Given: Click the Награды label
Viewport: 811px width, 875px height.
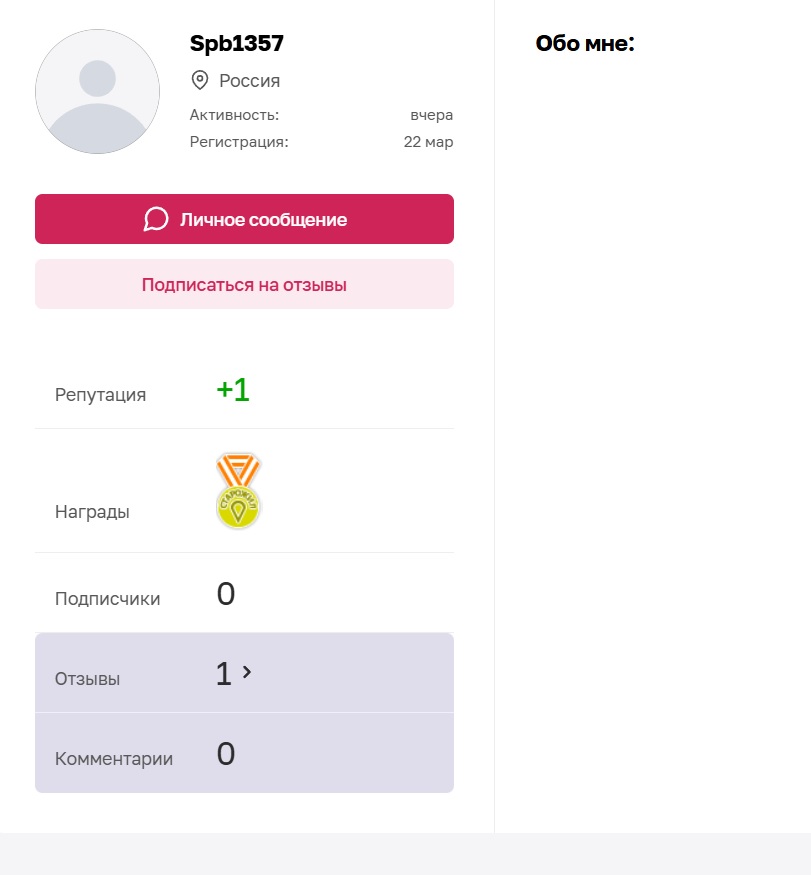Looking at the screenshot, I should (92, 512).
